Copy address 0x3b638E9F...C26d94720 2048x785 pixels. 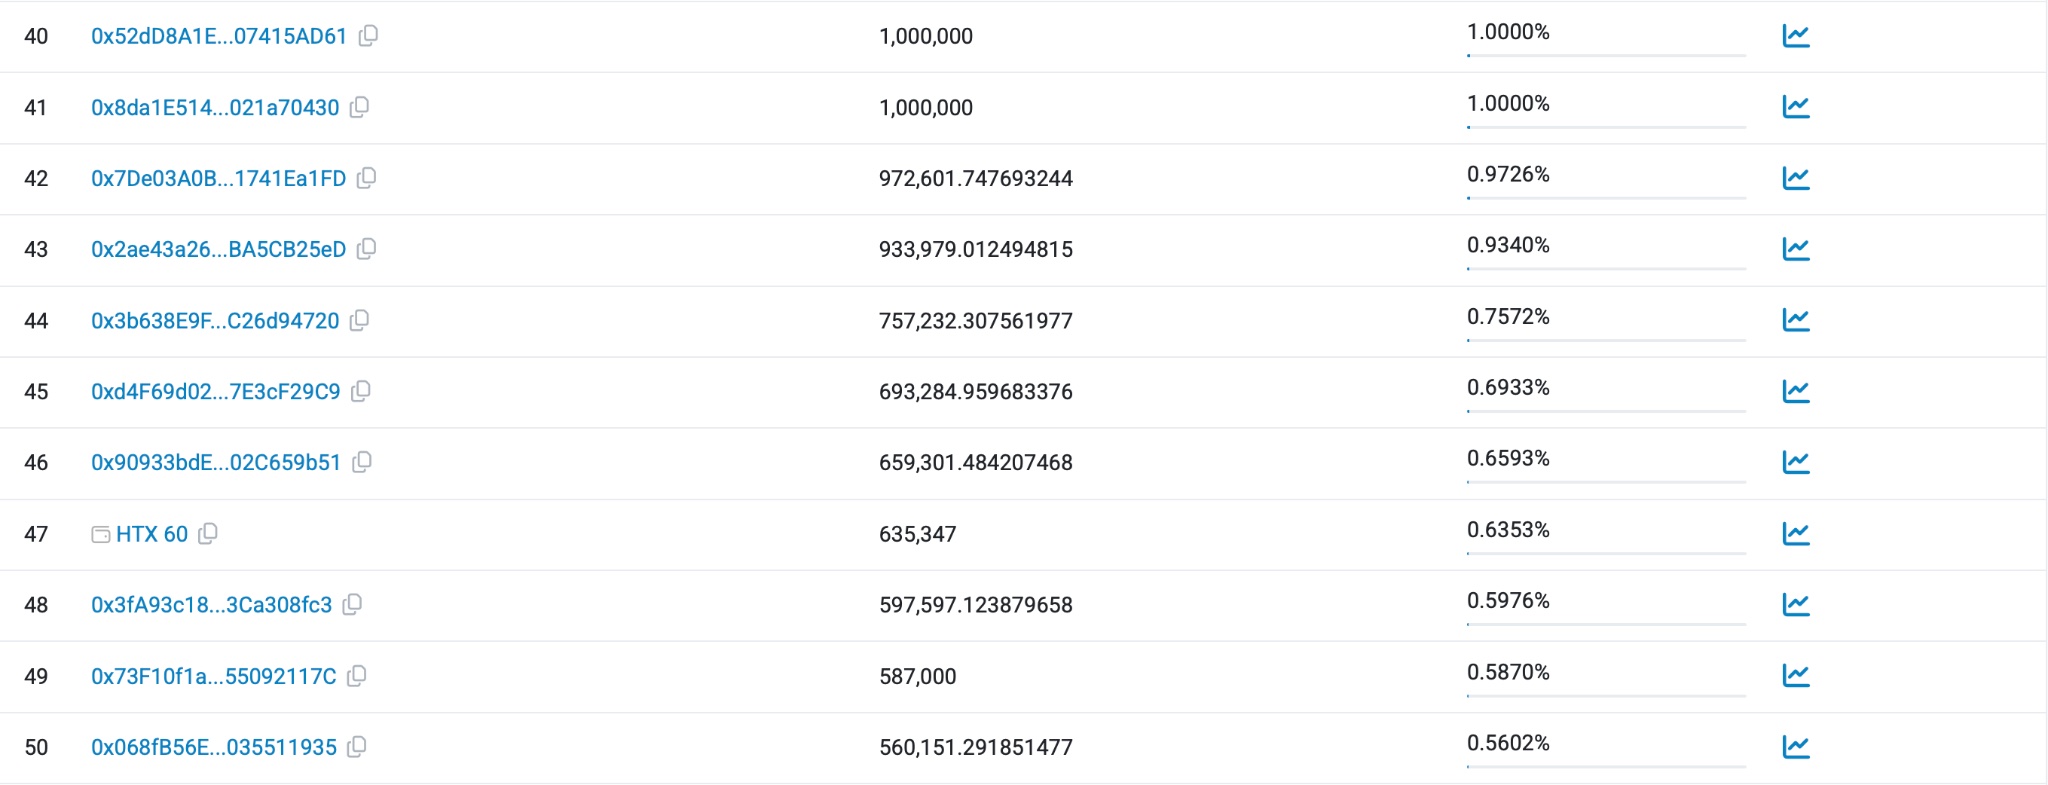click(360, 320)
